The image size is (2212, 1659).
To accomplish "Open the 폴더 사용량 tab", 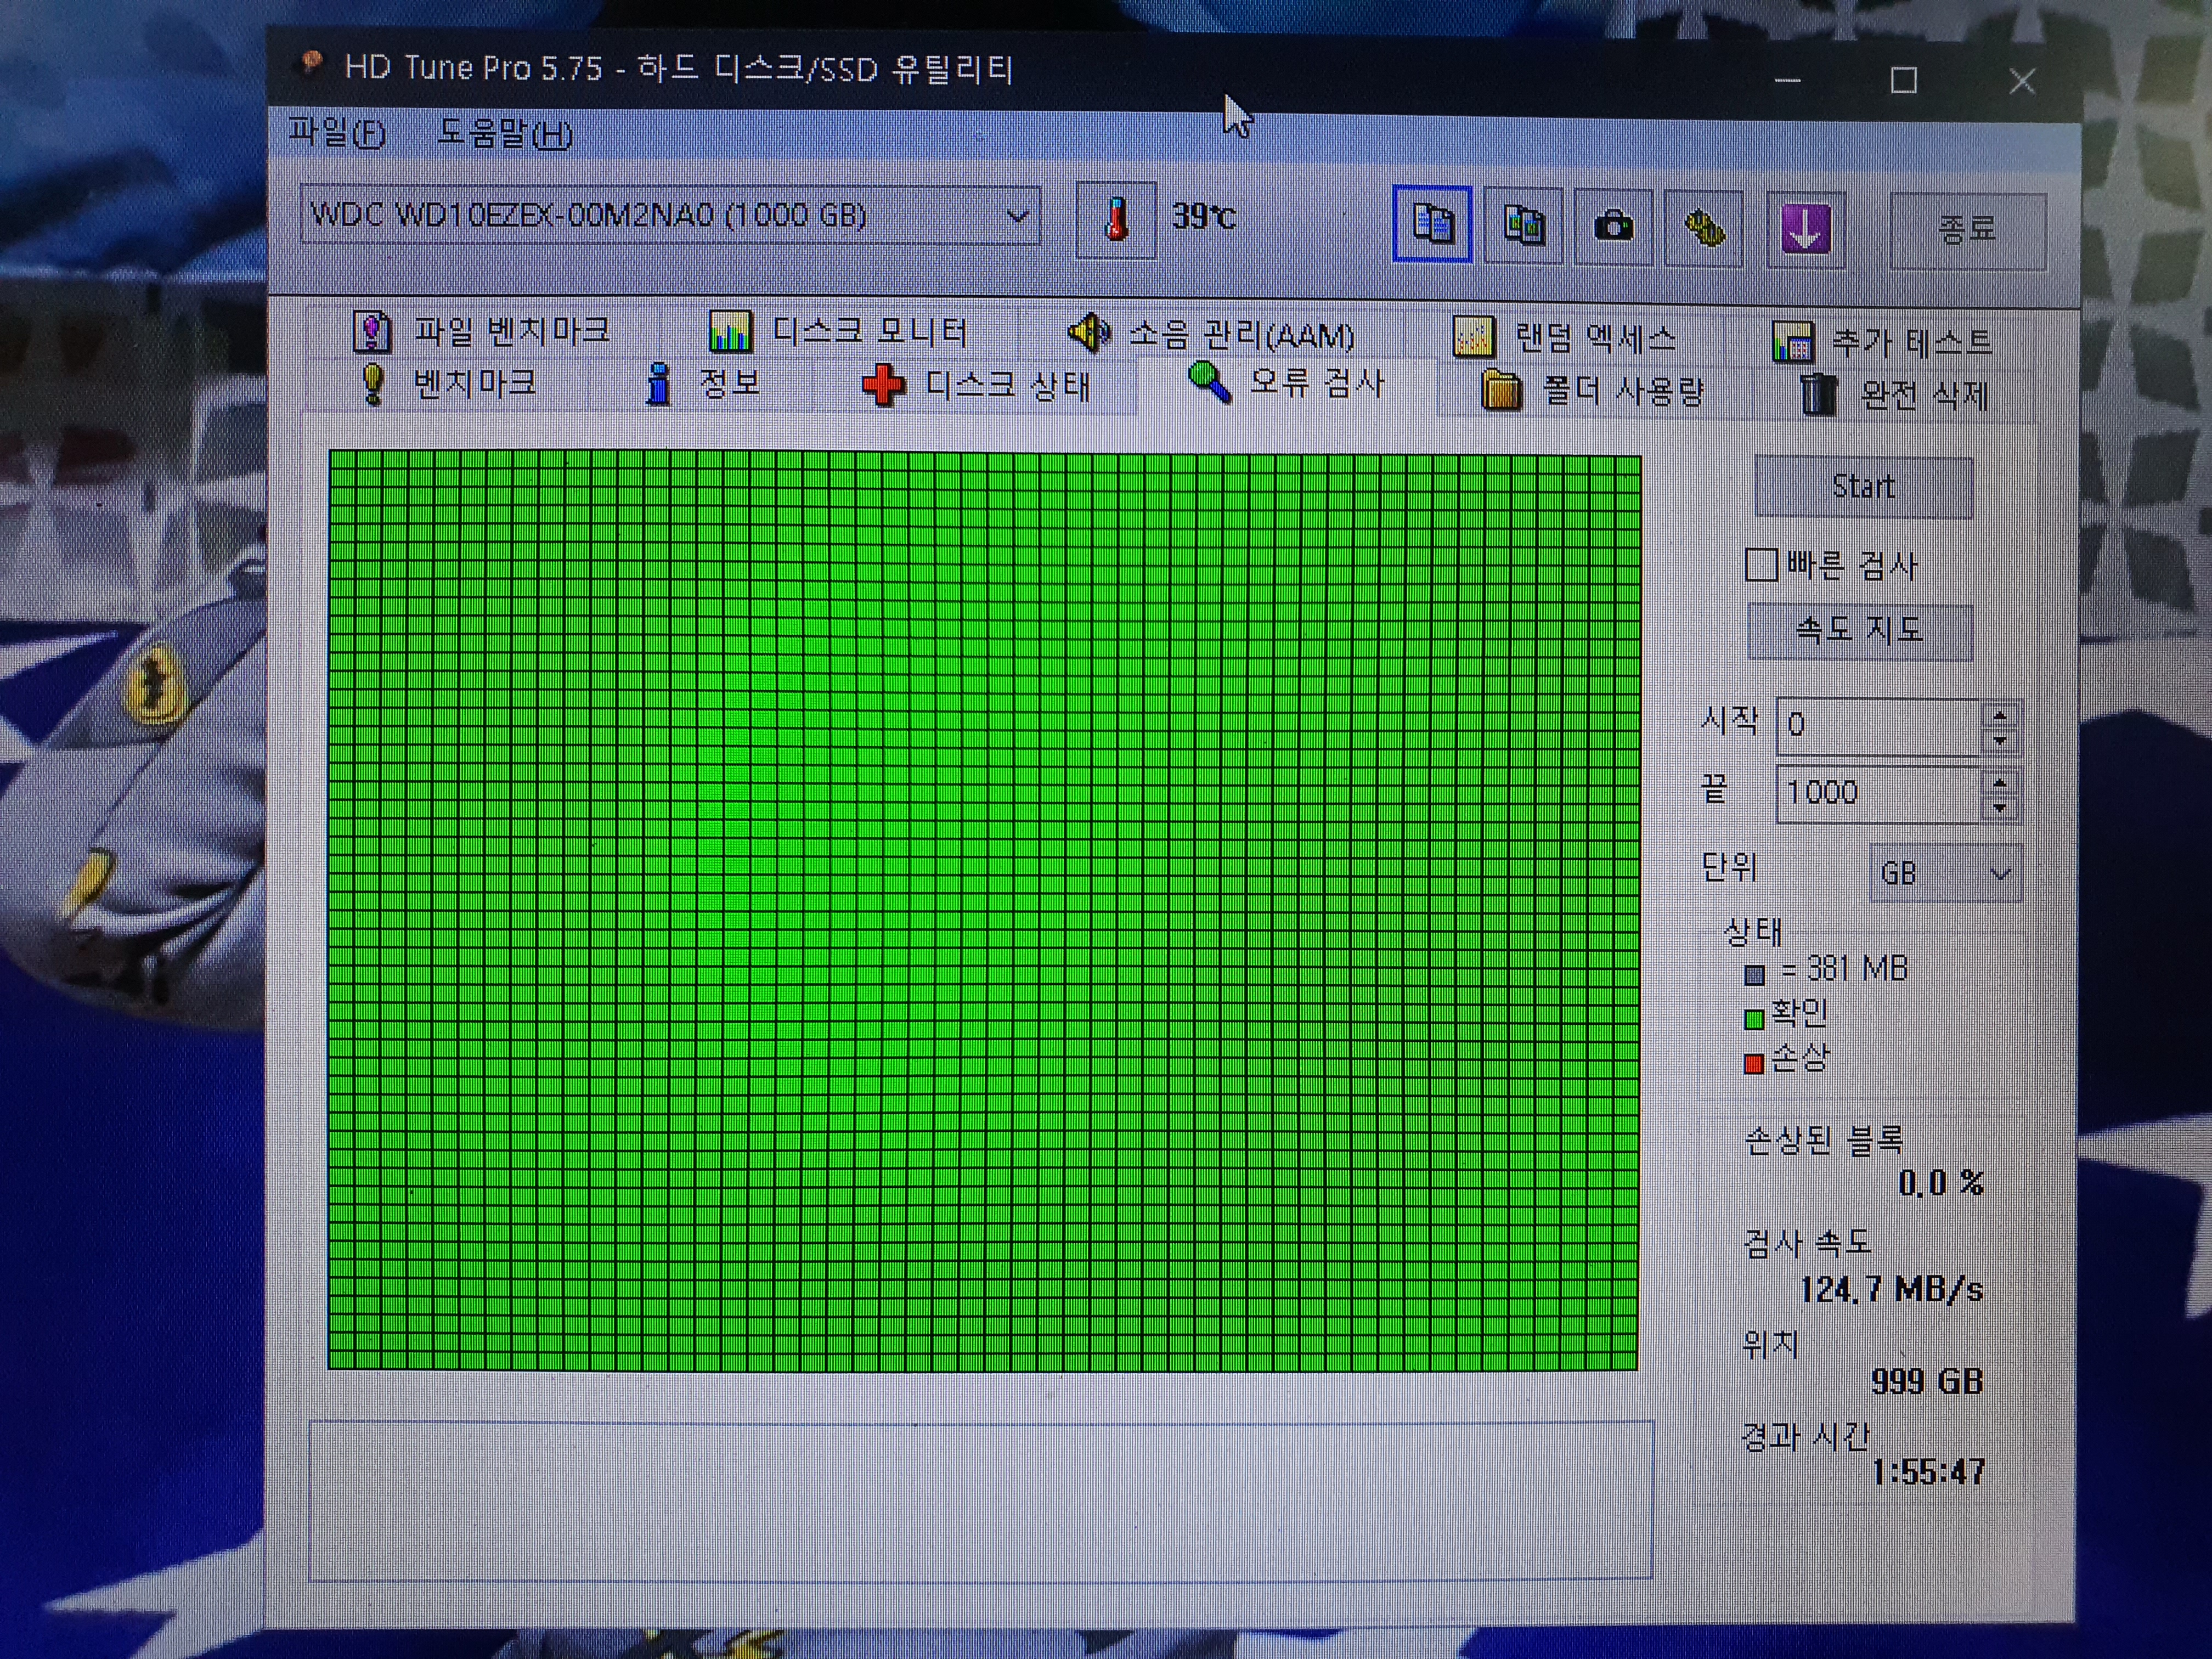I will click(1592, 391).
